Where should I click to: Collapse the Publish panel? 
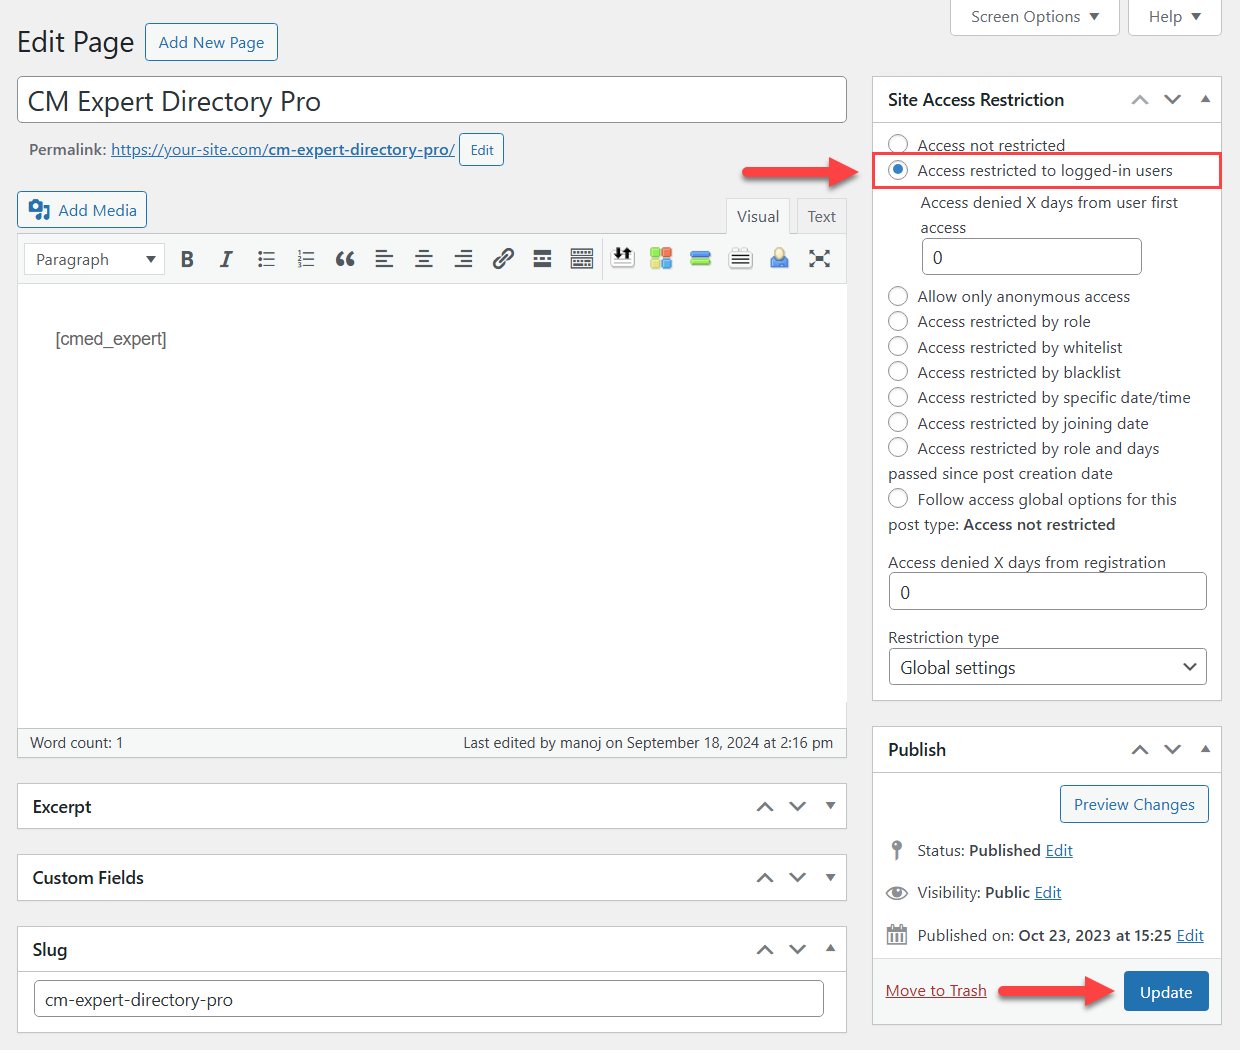[1205, 750]
